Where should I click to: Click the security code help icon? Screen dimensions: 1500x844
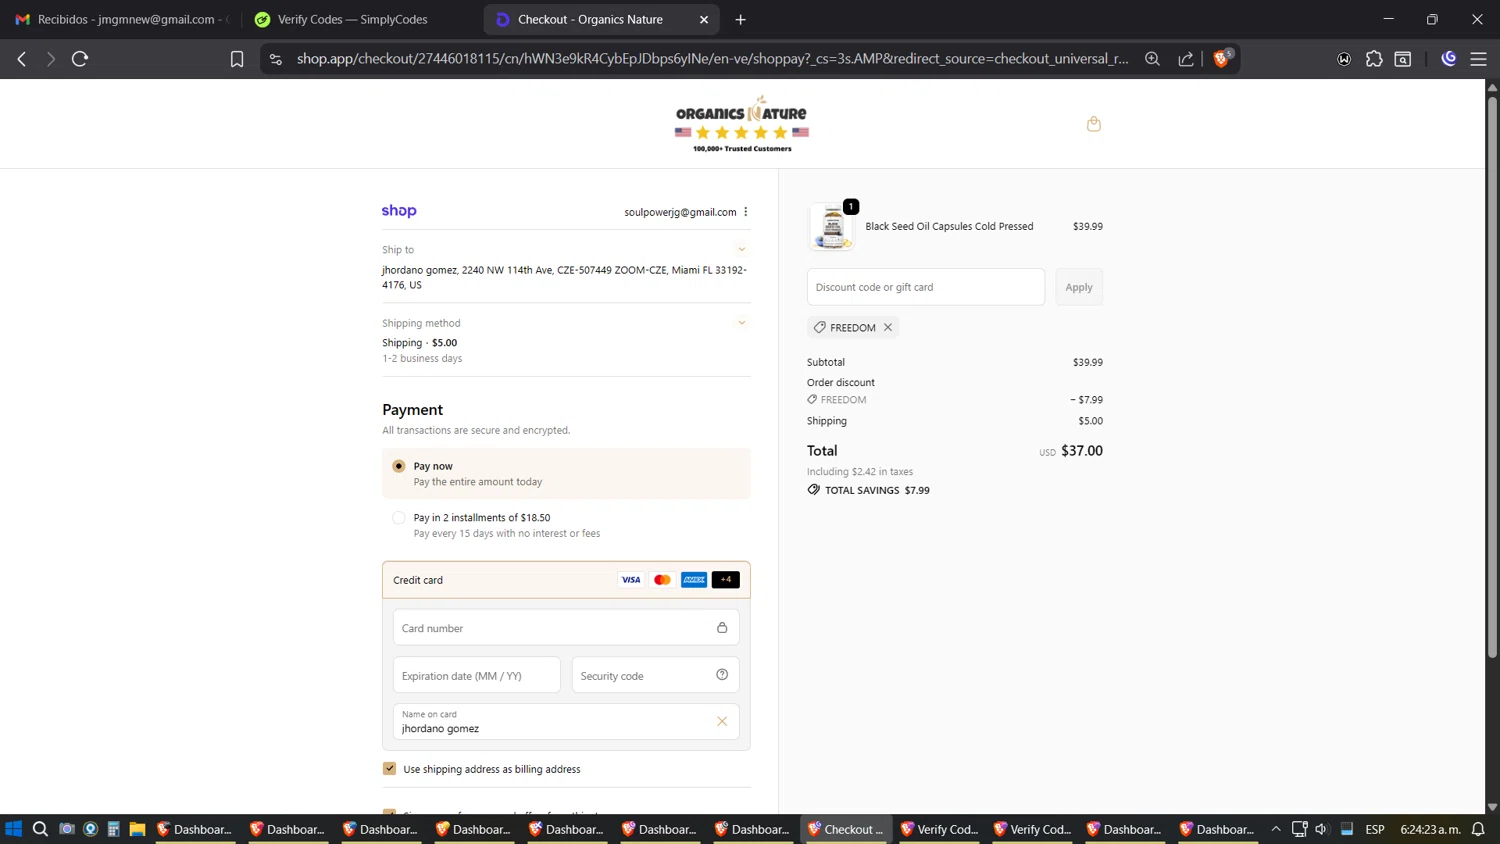pos(722,675)
